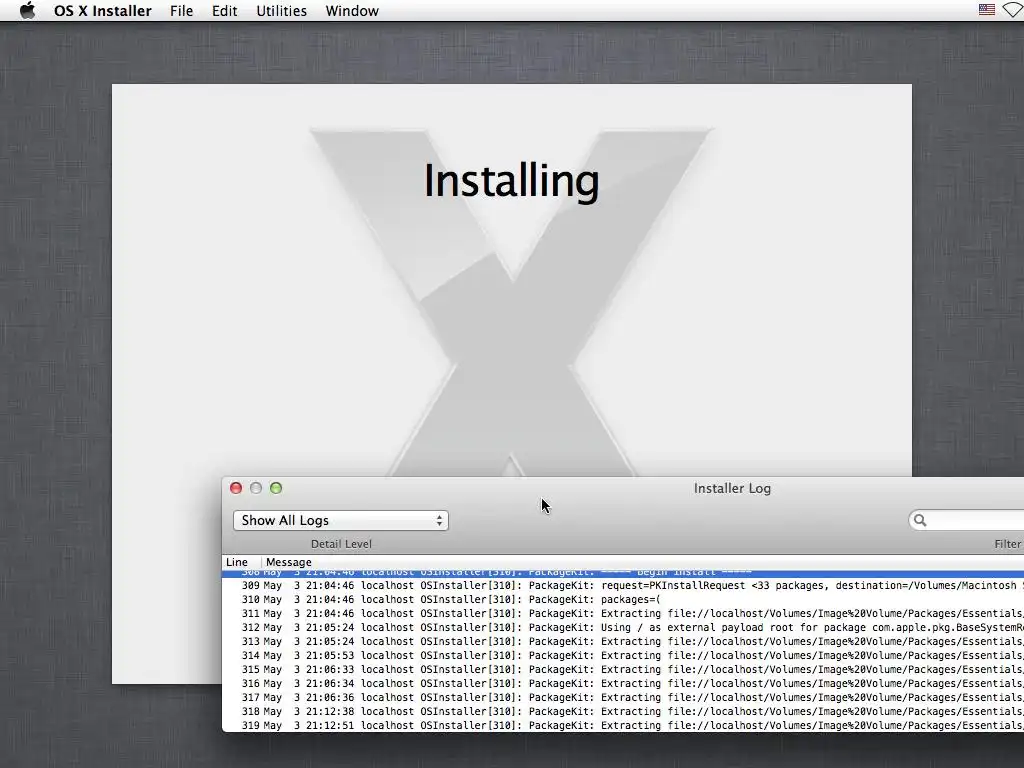Select log line 317 at 21:06:36
The width and height of the screenshot is (1024, 768).
(623, 697)
